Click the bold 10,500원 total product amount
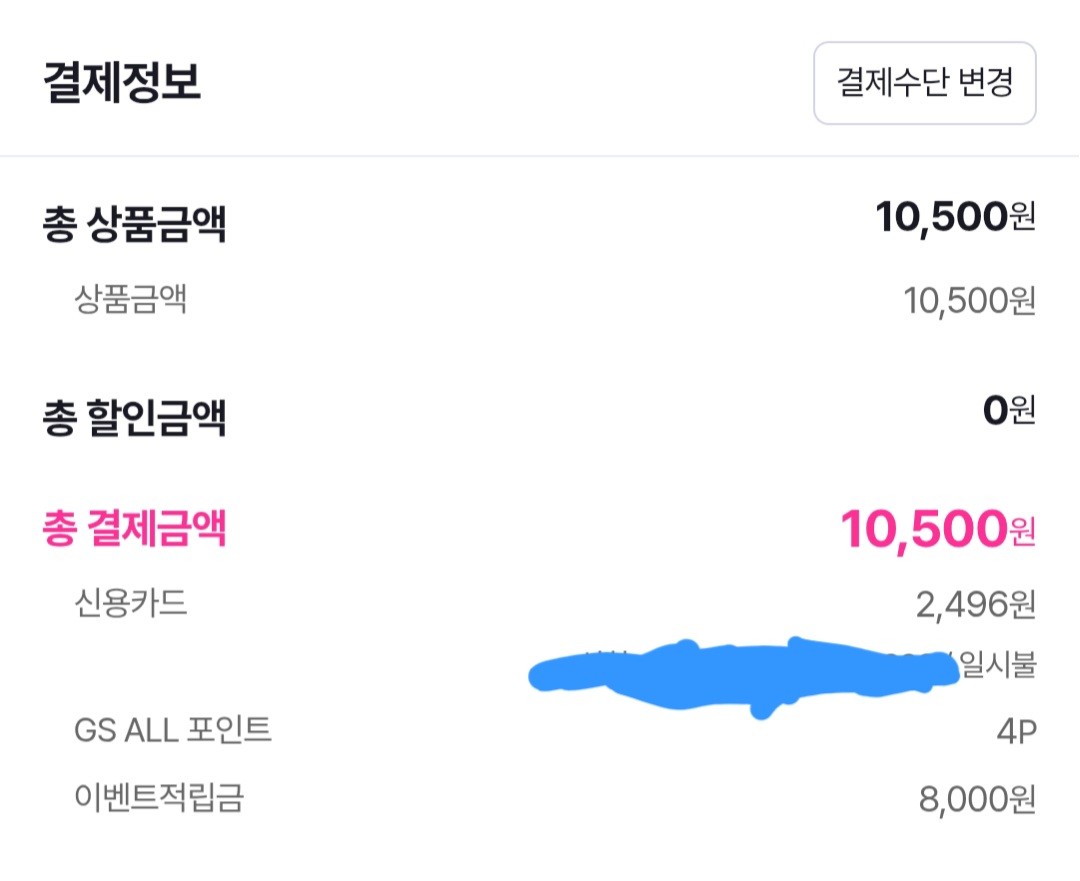This screenshot has height=881, width=1080. (954, 216)
